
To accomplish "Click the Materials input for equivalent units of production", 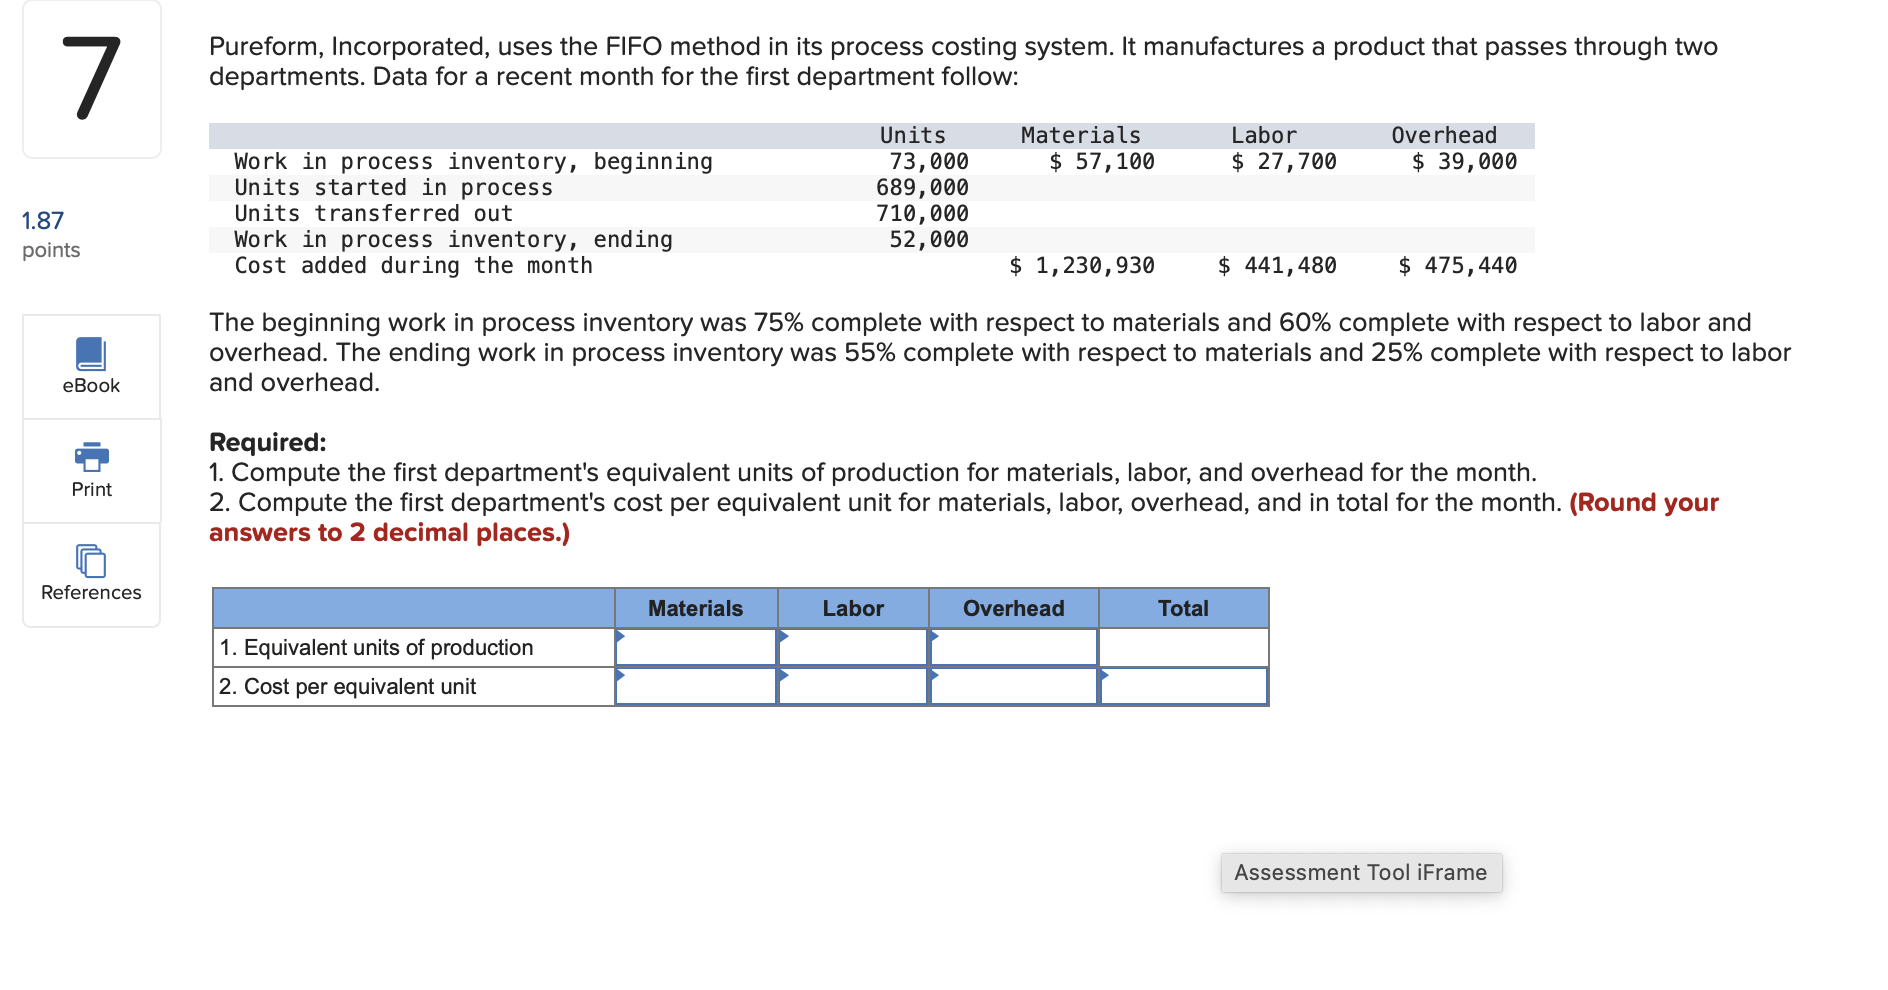I will 697,647.
